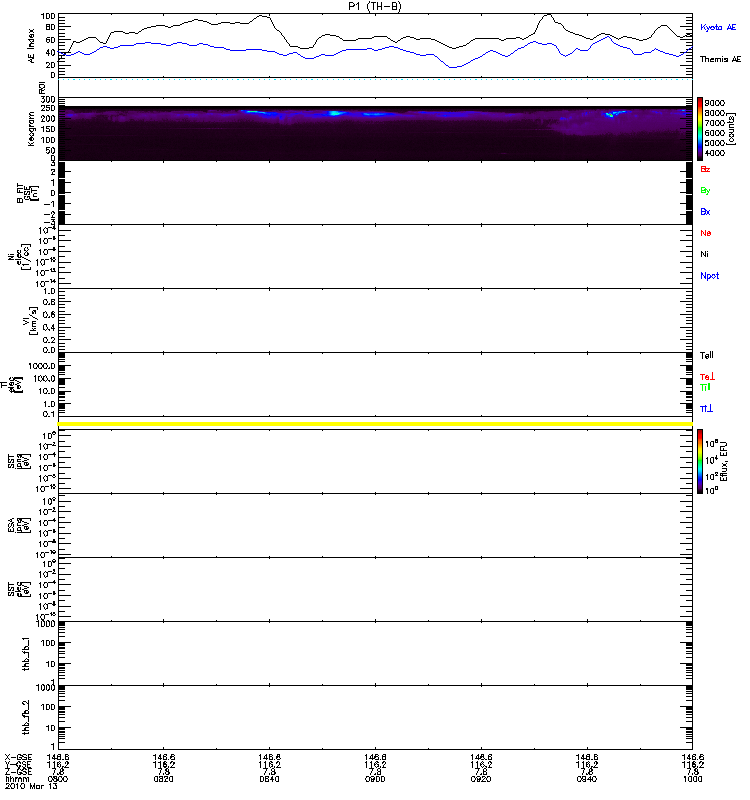Click the hhmm row label

click(x=18, y=779)
